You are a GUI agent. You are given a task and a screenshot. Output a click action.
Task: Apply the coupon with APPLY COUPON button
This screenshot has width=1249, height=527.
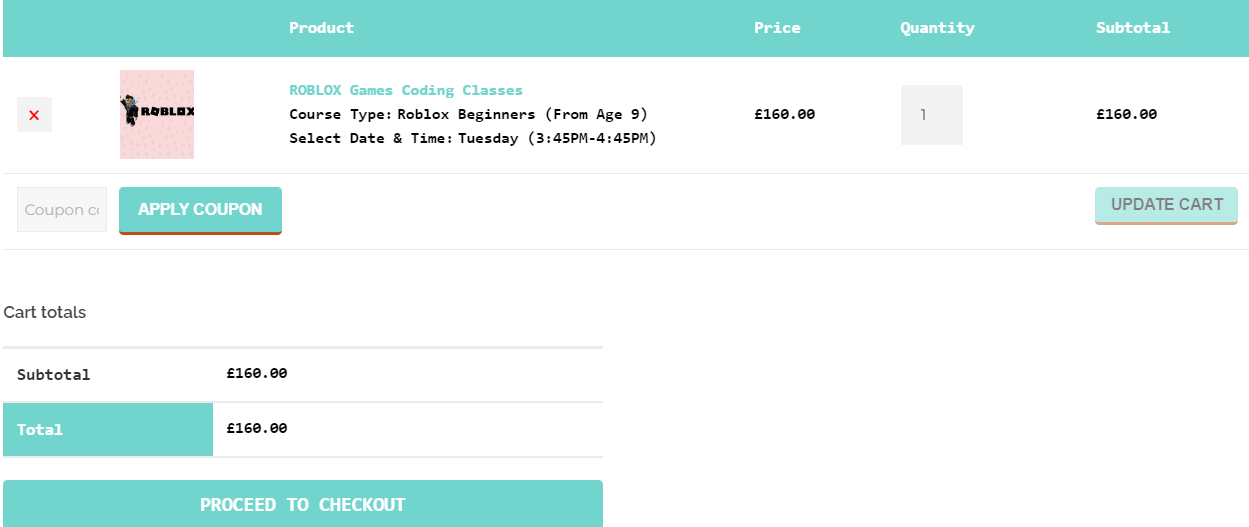[200, 210]
